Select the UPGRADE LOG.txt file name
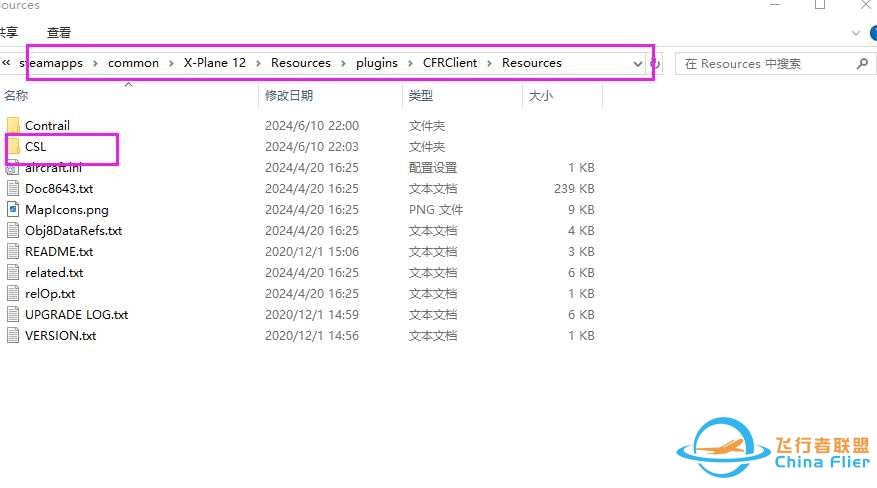 pyautogui.click(x=77, y=314)
